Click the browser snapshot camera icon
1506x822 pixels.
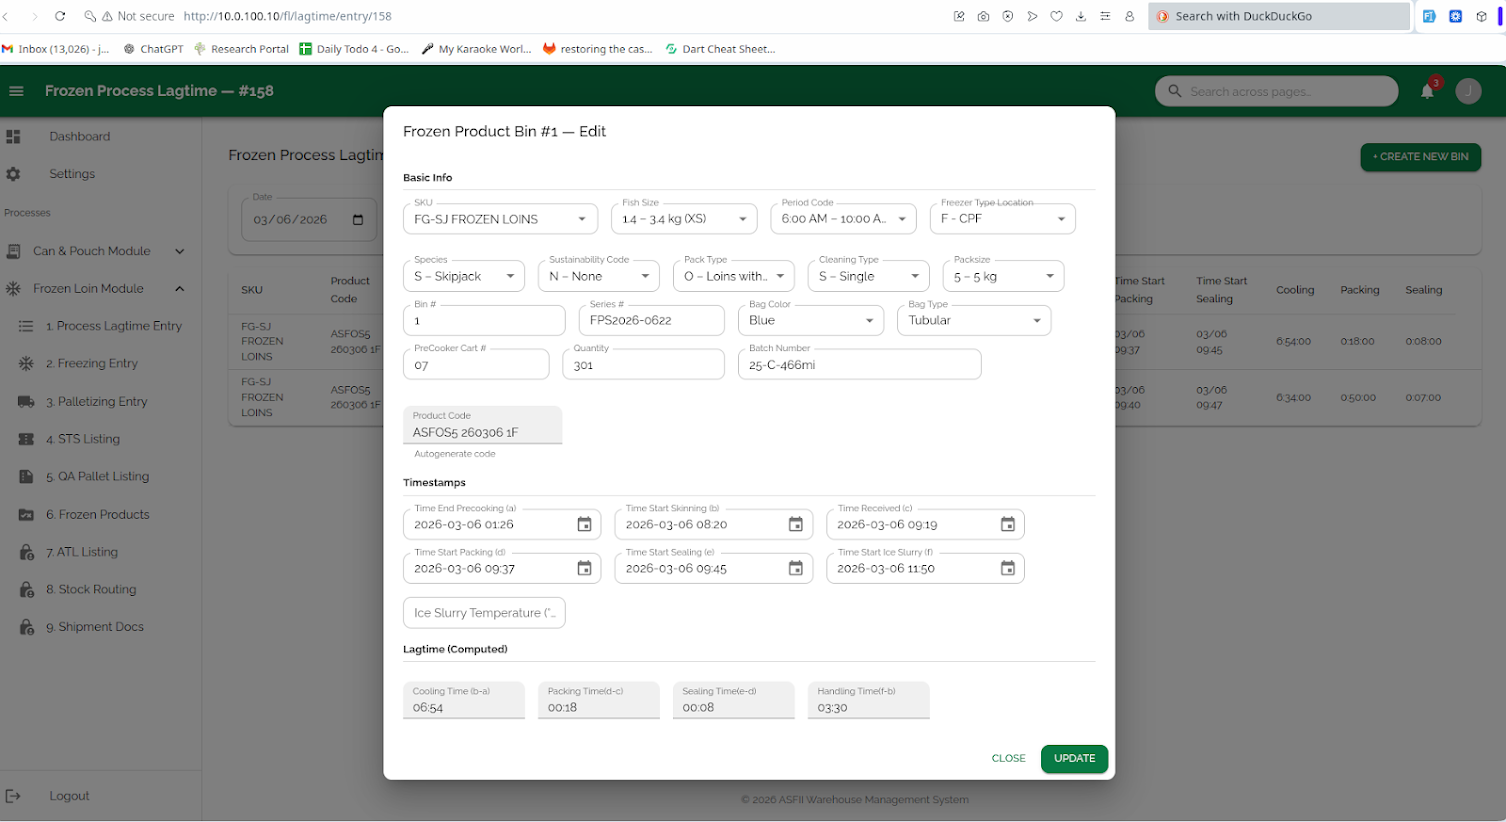click(983, 16)
